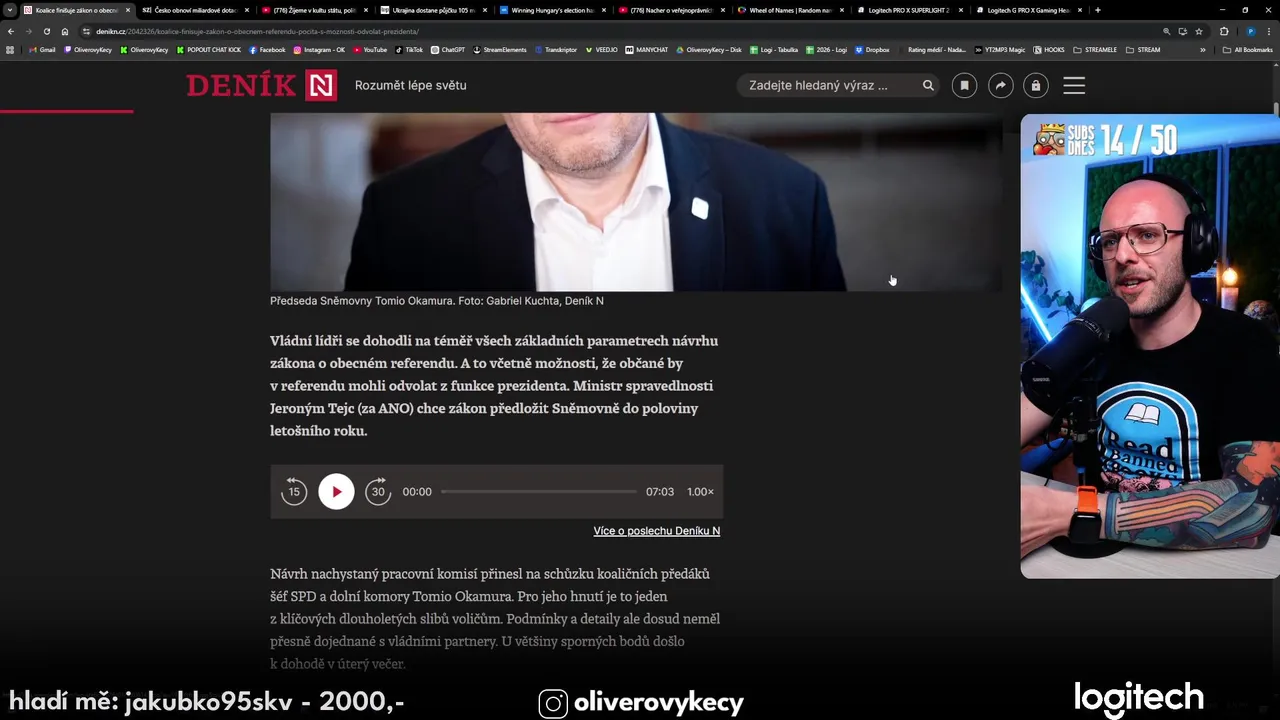The image size is (1280, 720).
Task: Expand the STREAM bookmarks folder
Action: pos(1143,49)
